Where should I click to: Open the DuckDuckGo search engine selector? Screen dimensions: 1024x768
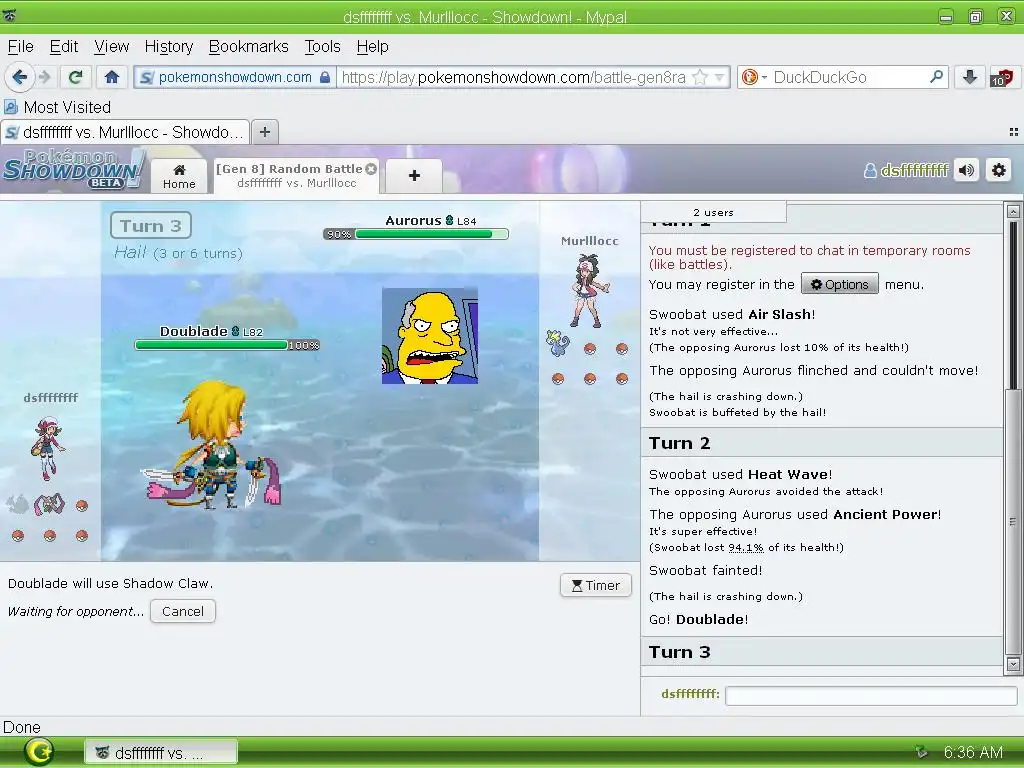(754, 77)
